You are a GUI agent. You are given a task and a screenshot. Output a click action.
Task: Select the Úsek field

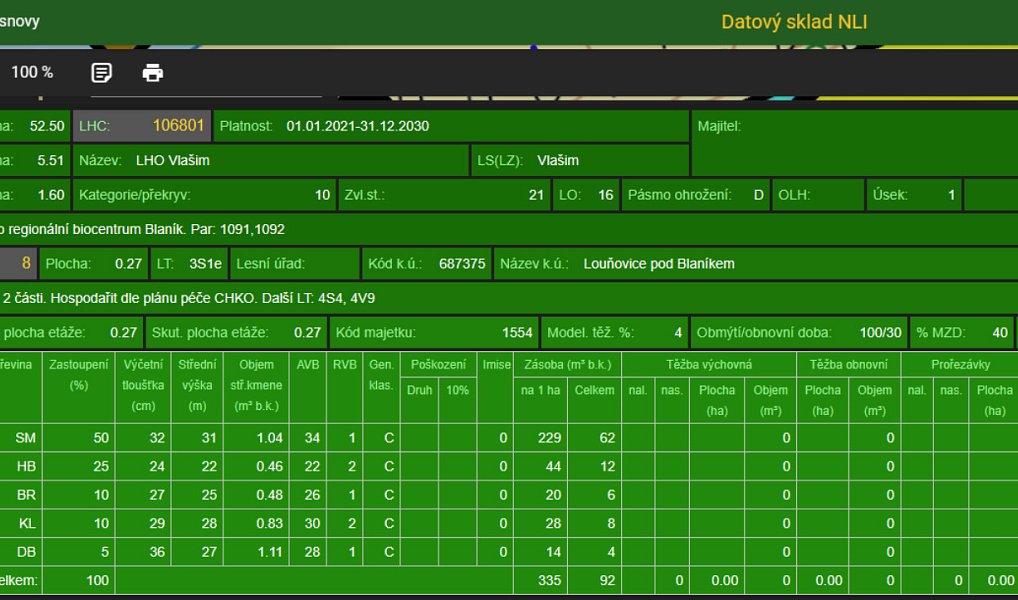tap(914, 195)
